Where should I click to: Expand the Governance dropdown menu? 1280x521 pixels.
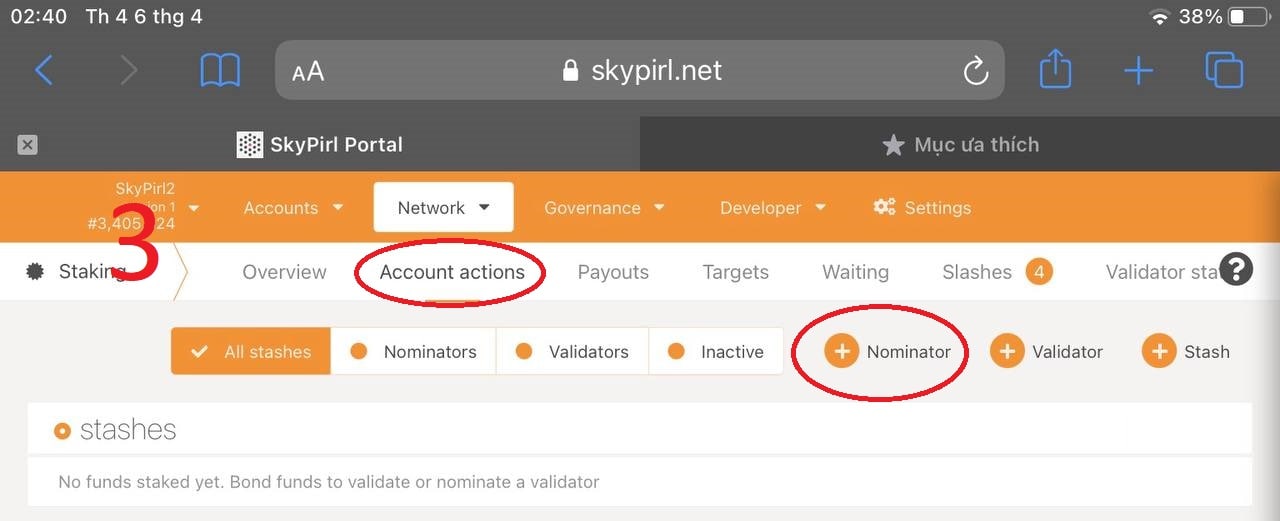pyautogui.click(x=604, y=208)
